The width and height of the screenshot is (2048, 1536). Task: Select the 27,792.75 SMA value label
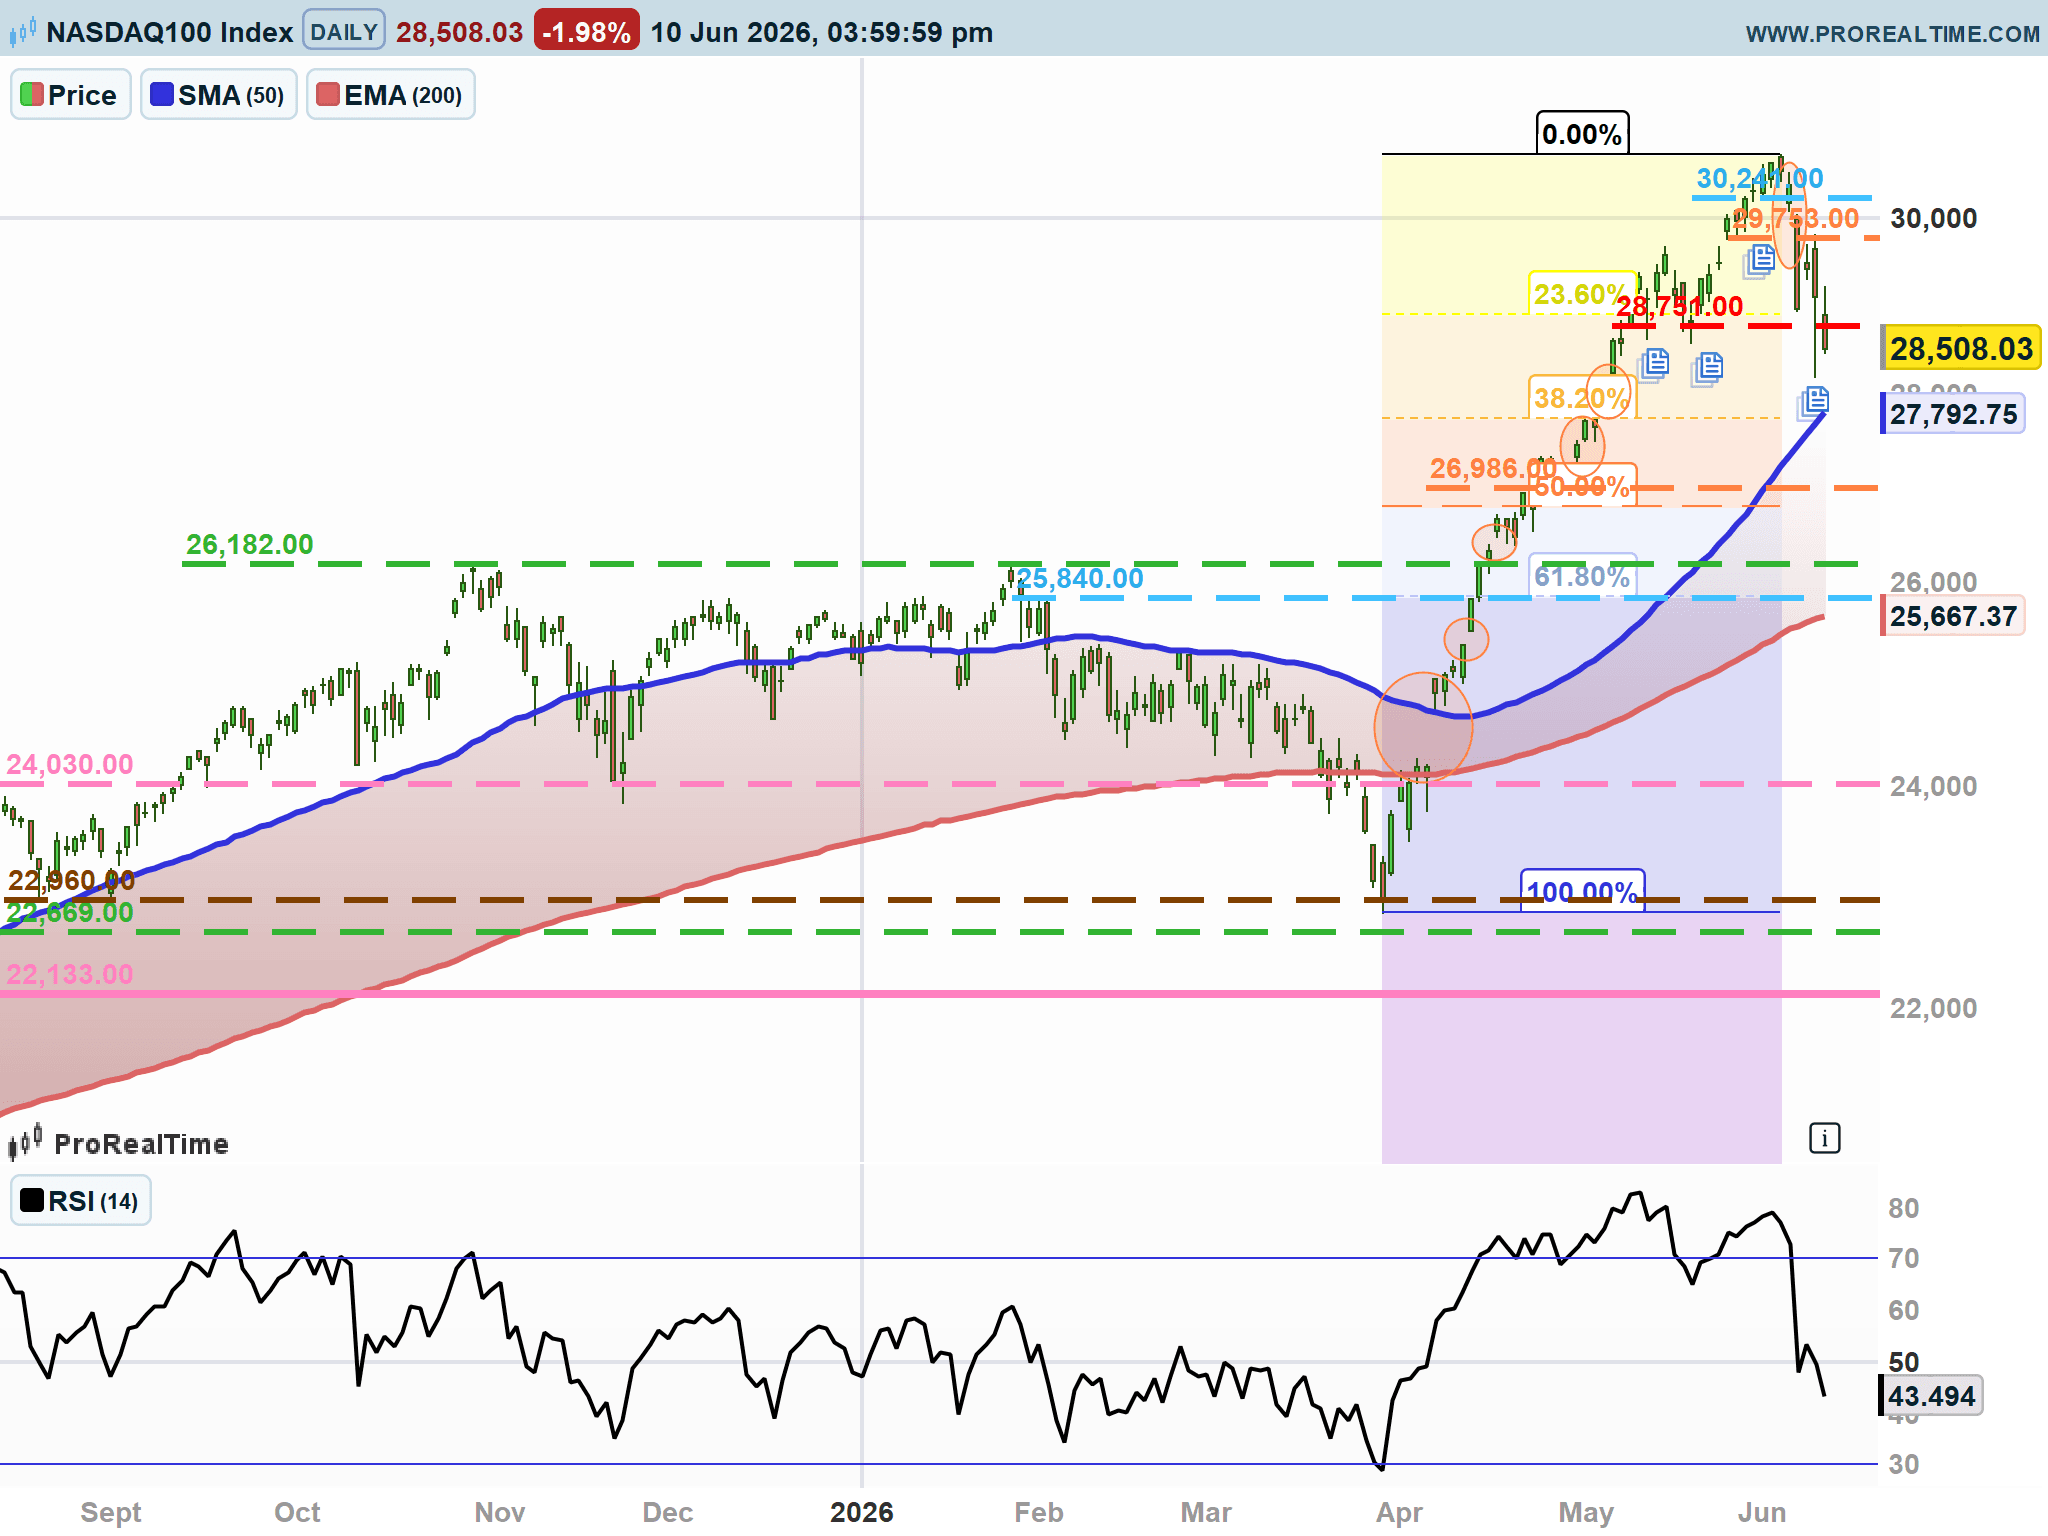click(1953, 414)
